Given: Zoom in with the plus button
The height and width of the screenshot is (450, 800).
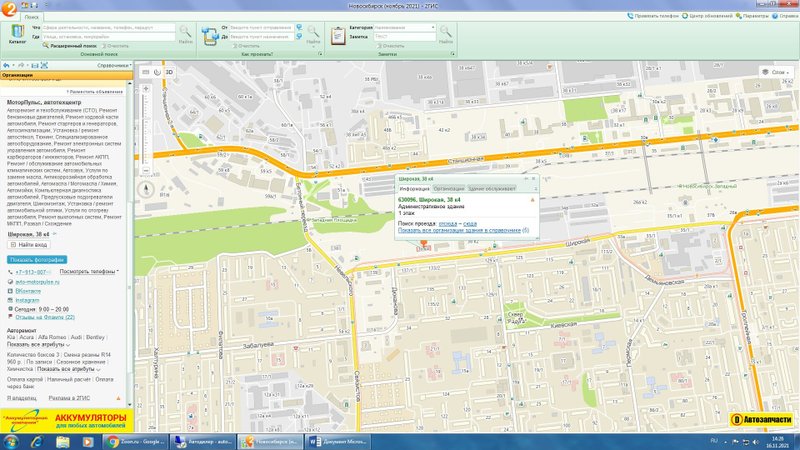Looking at the screenshot, I should click(x=146, y=89).
